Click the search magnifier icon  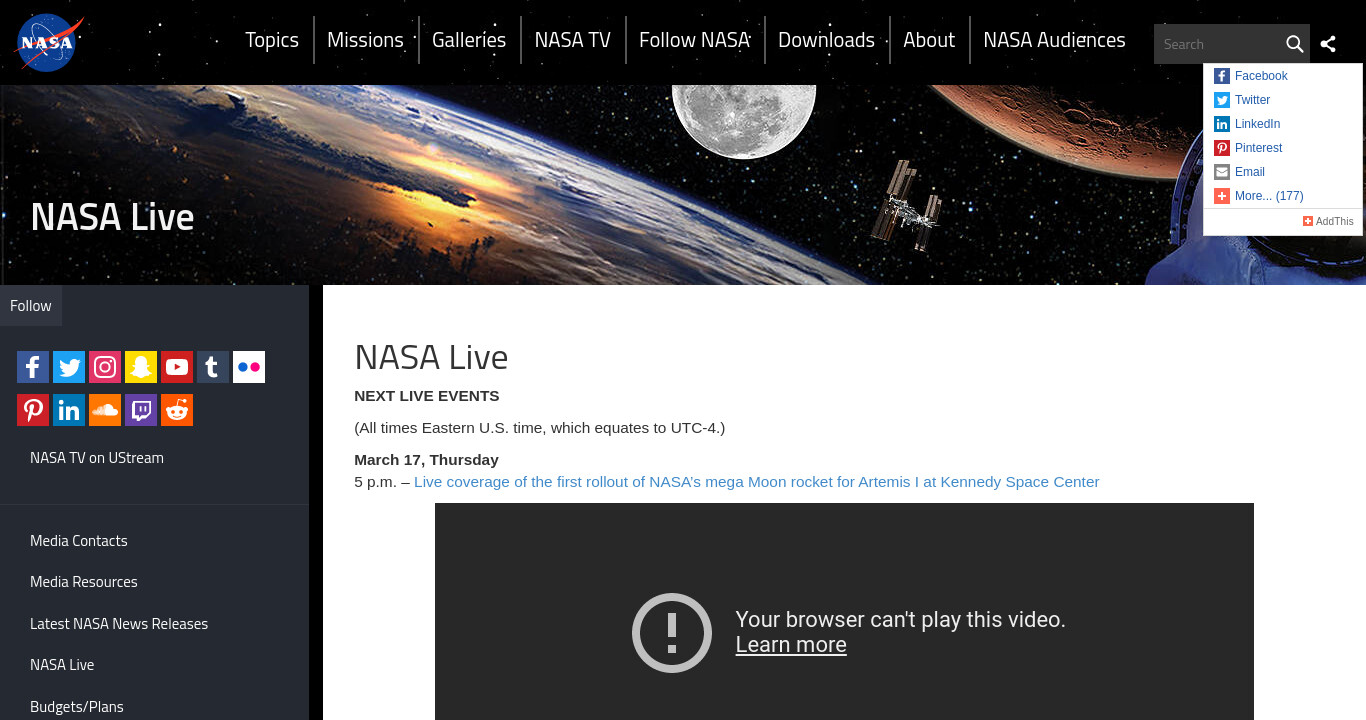click(1295, 44)
